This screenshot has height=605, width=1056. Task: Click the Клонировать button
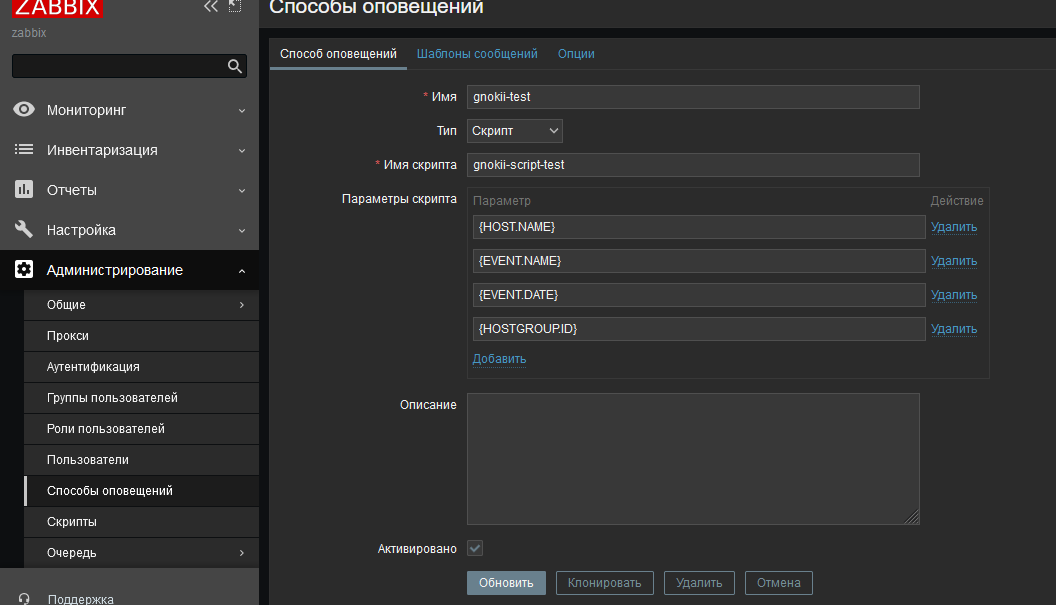click(605, 583)
